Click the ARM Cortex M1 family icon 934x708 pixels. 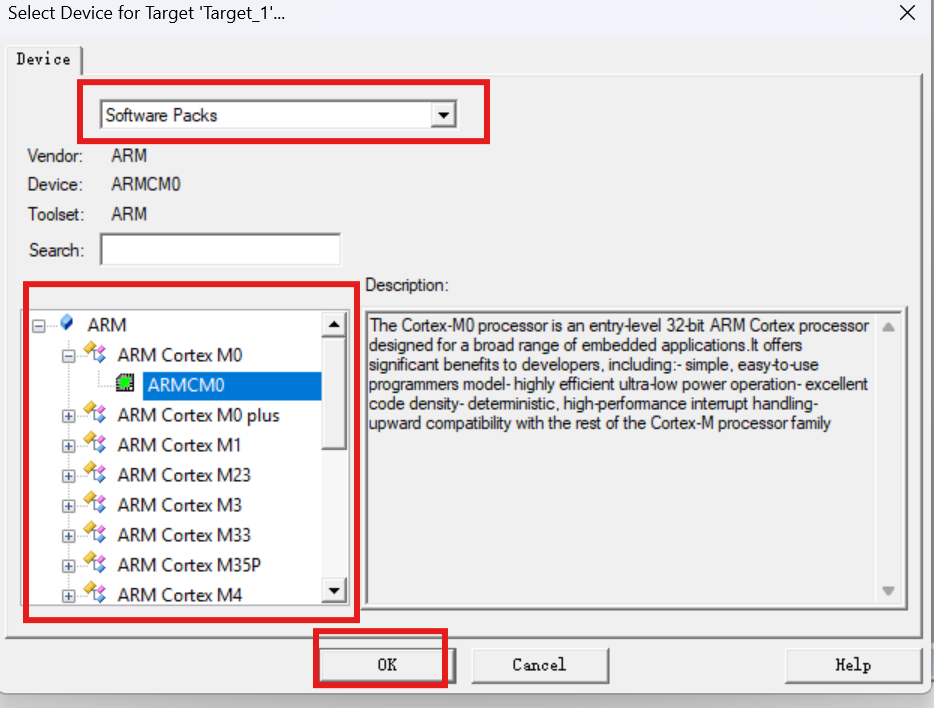click(x=95, y=442)
